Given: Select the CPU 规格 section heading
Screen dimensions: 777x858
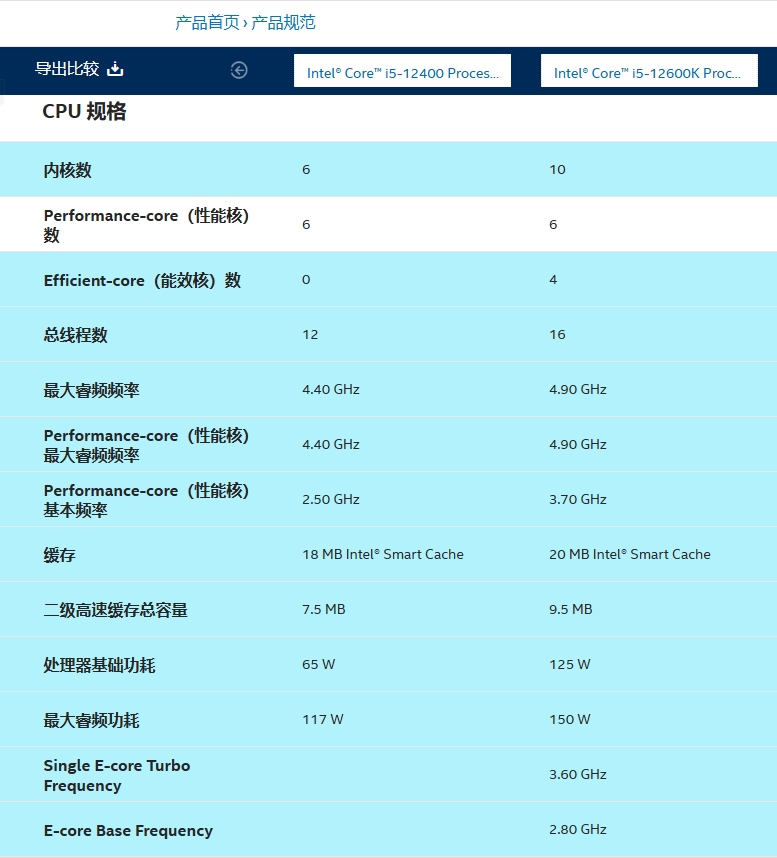Looking at the screenshot, I should pyautogui.click(x=84, y=112).
